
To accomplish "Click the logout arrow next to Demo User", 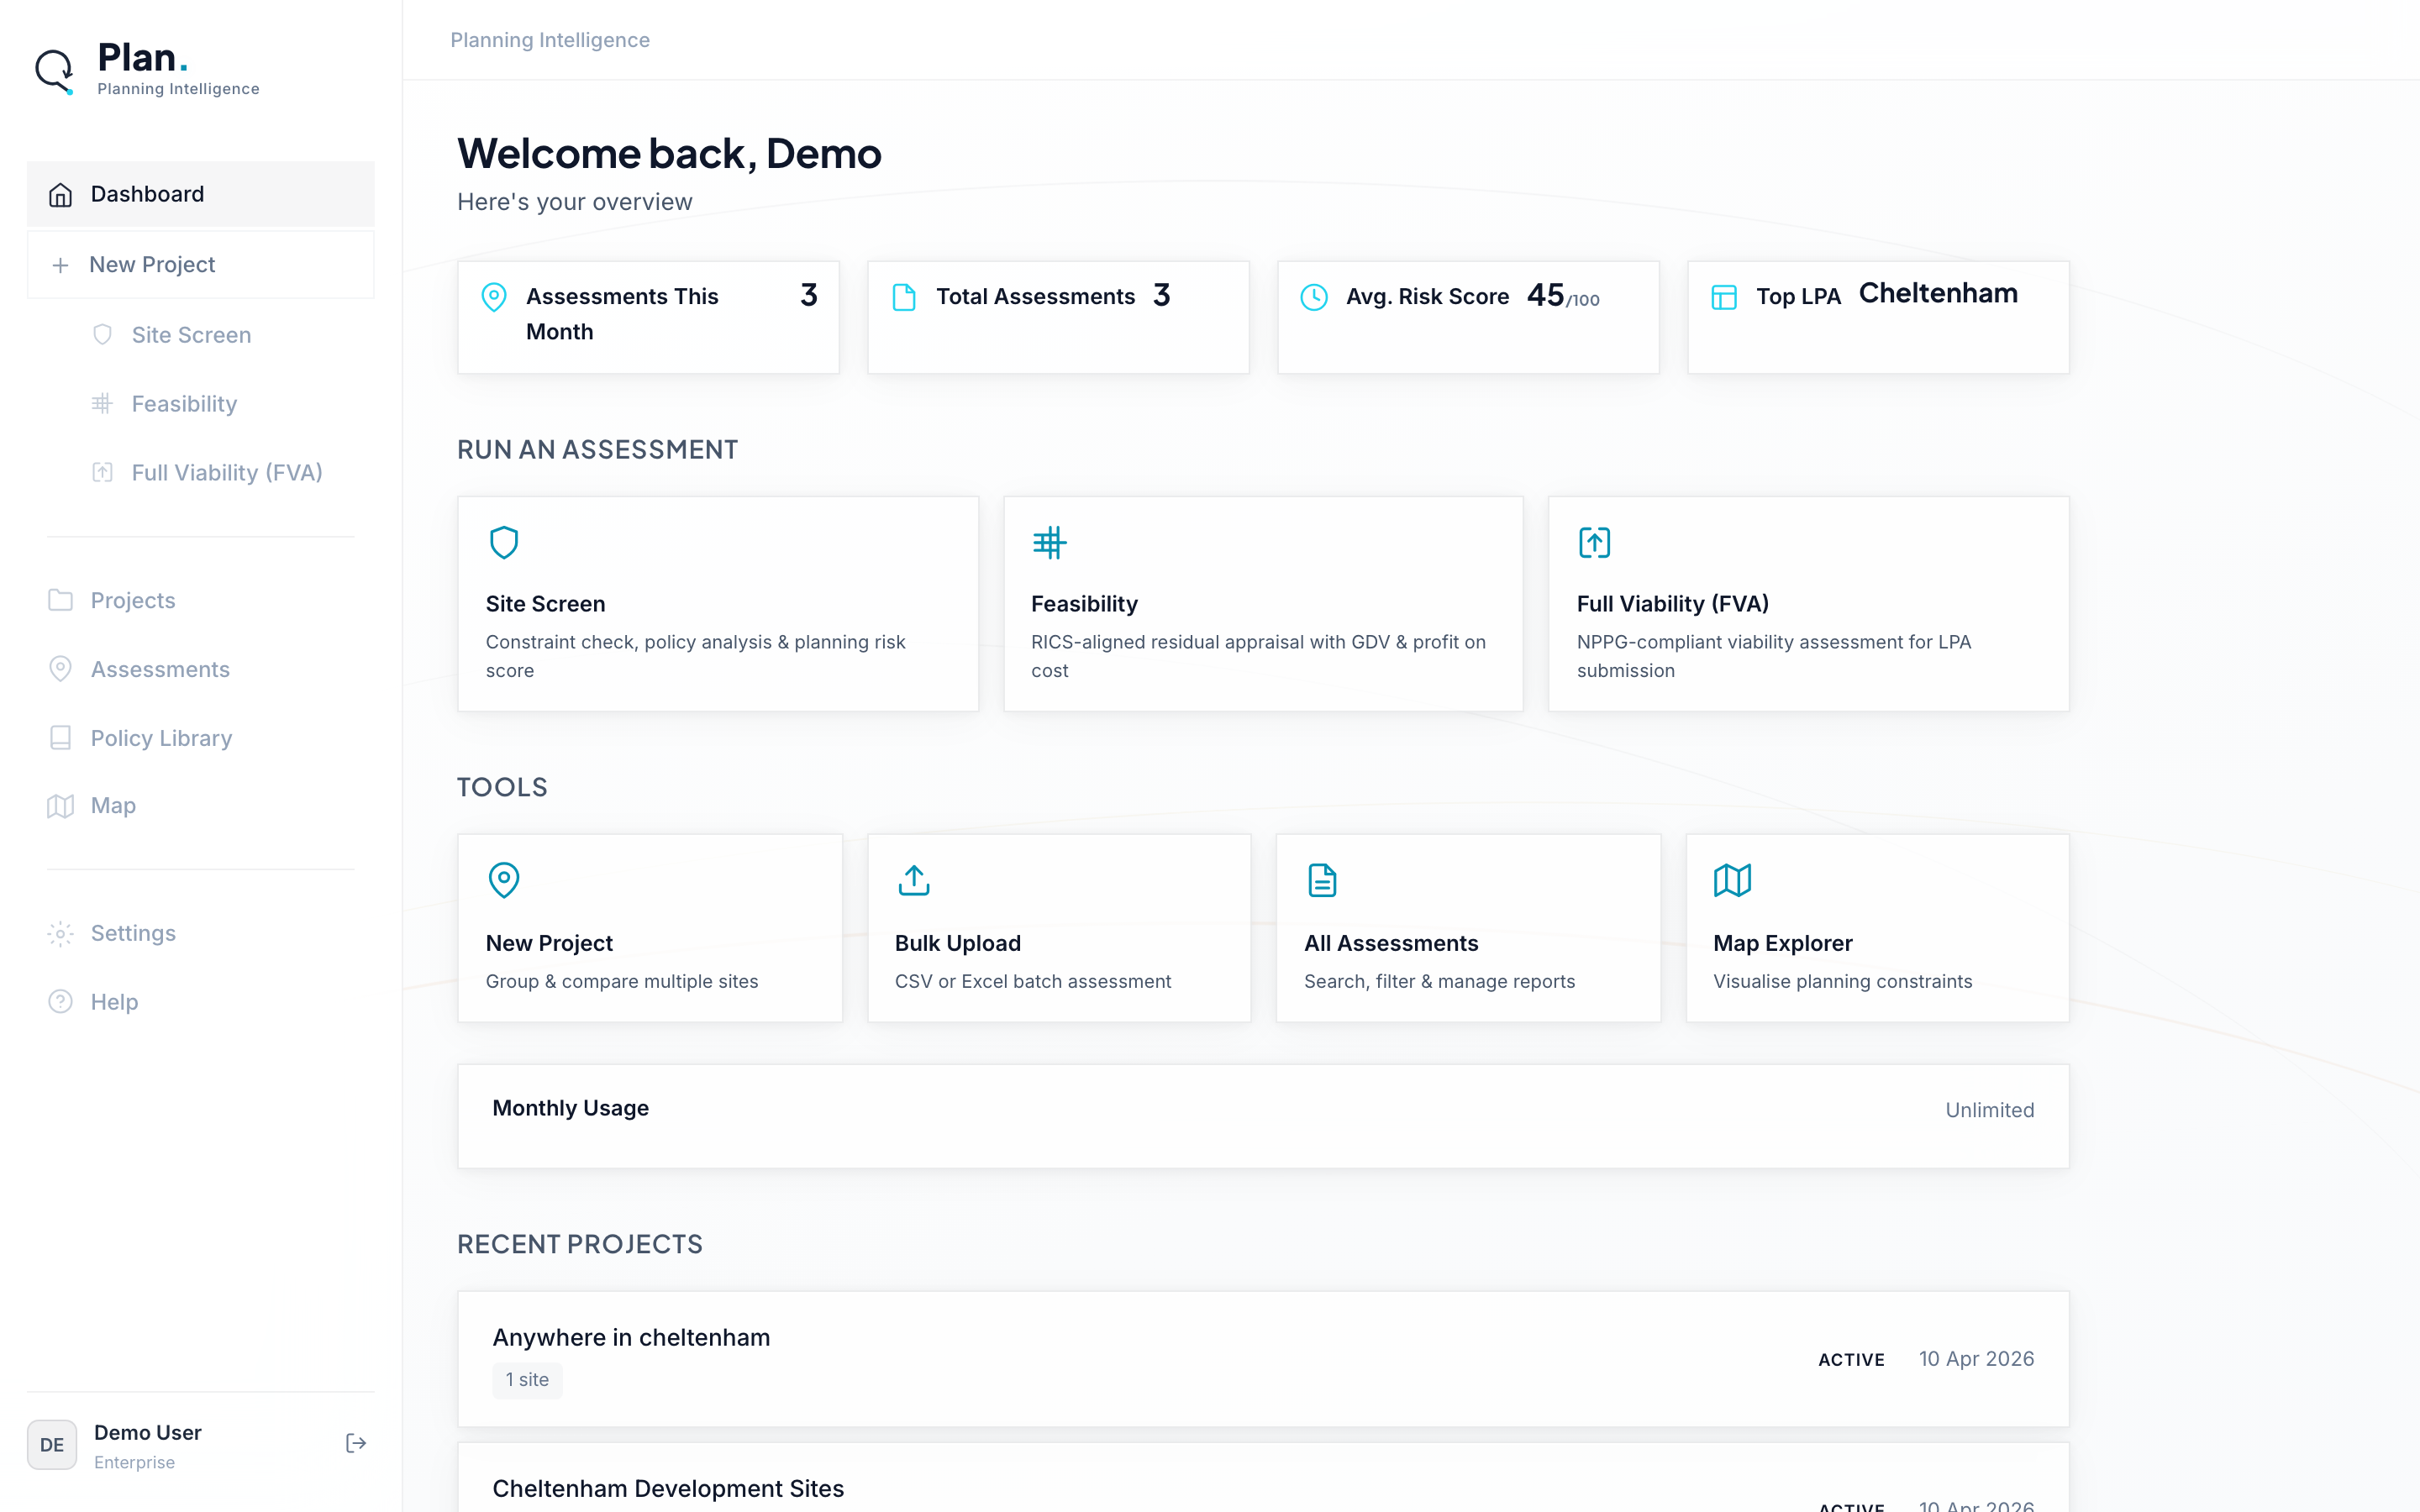I will (x=355, y=1443).
